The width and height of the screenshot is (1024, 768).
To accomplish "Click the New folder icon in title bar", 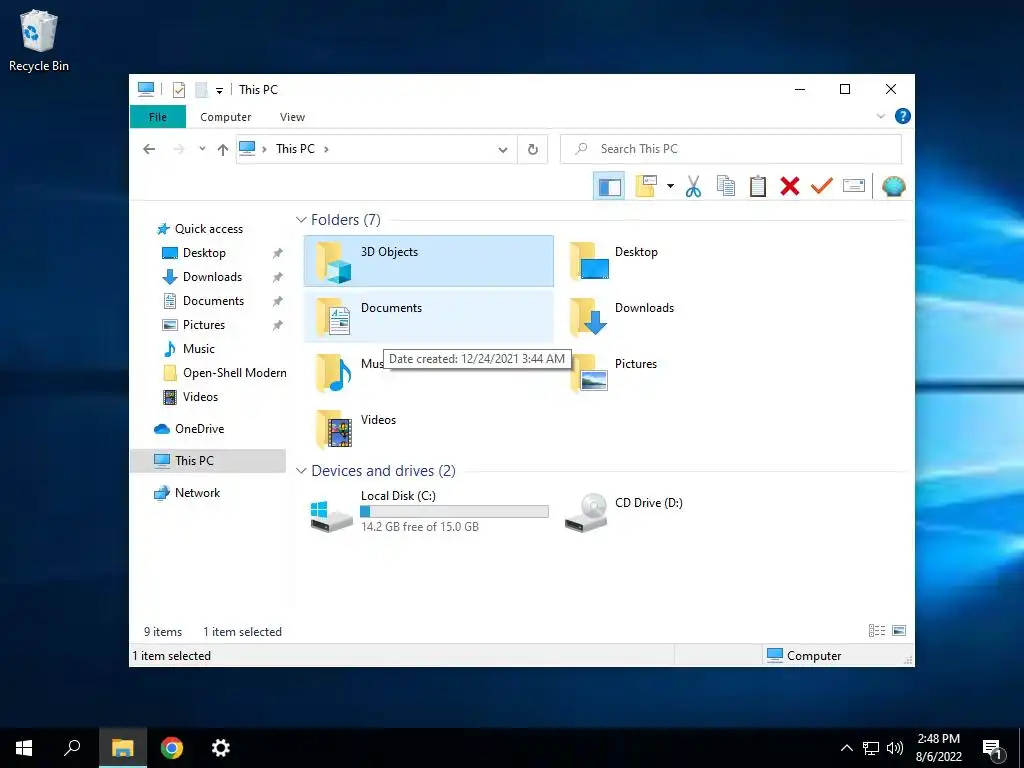I will click(x=201, y=89).
